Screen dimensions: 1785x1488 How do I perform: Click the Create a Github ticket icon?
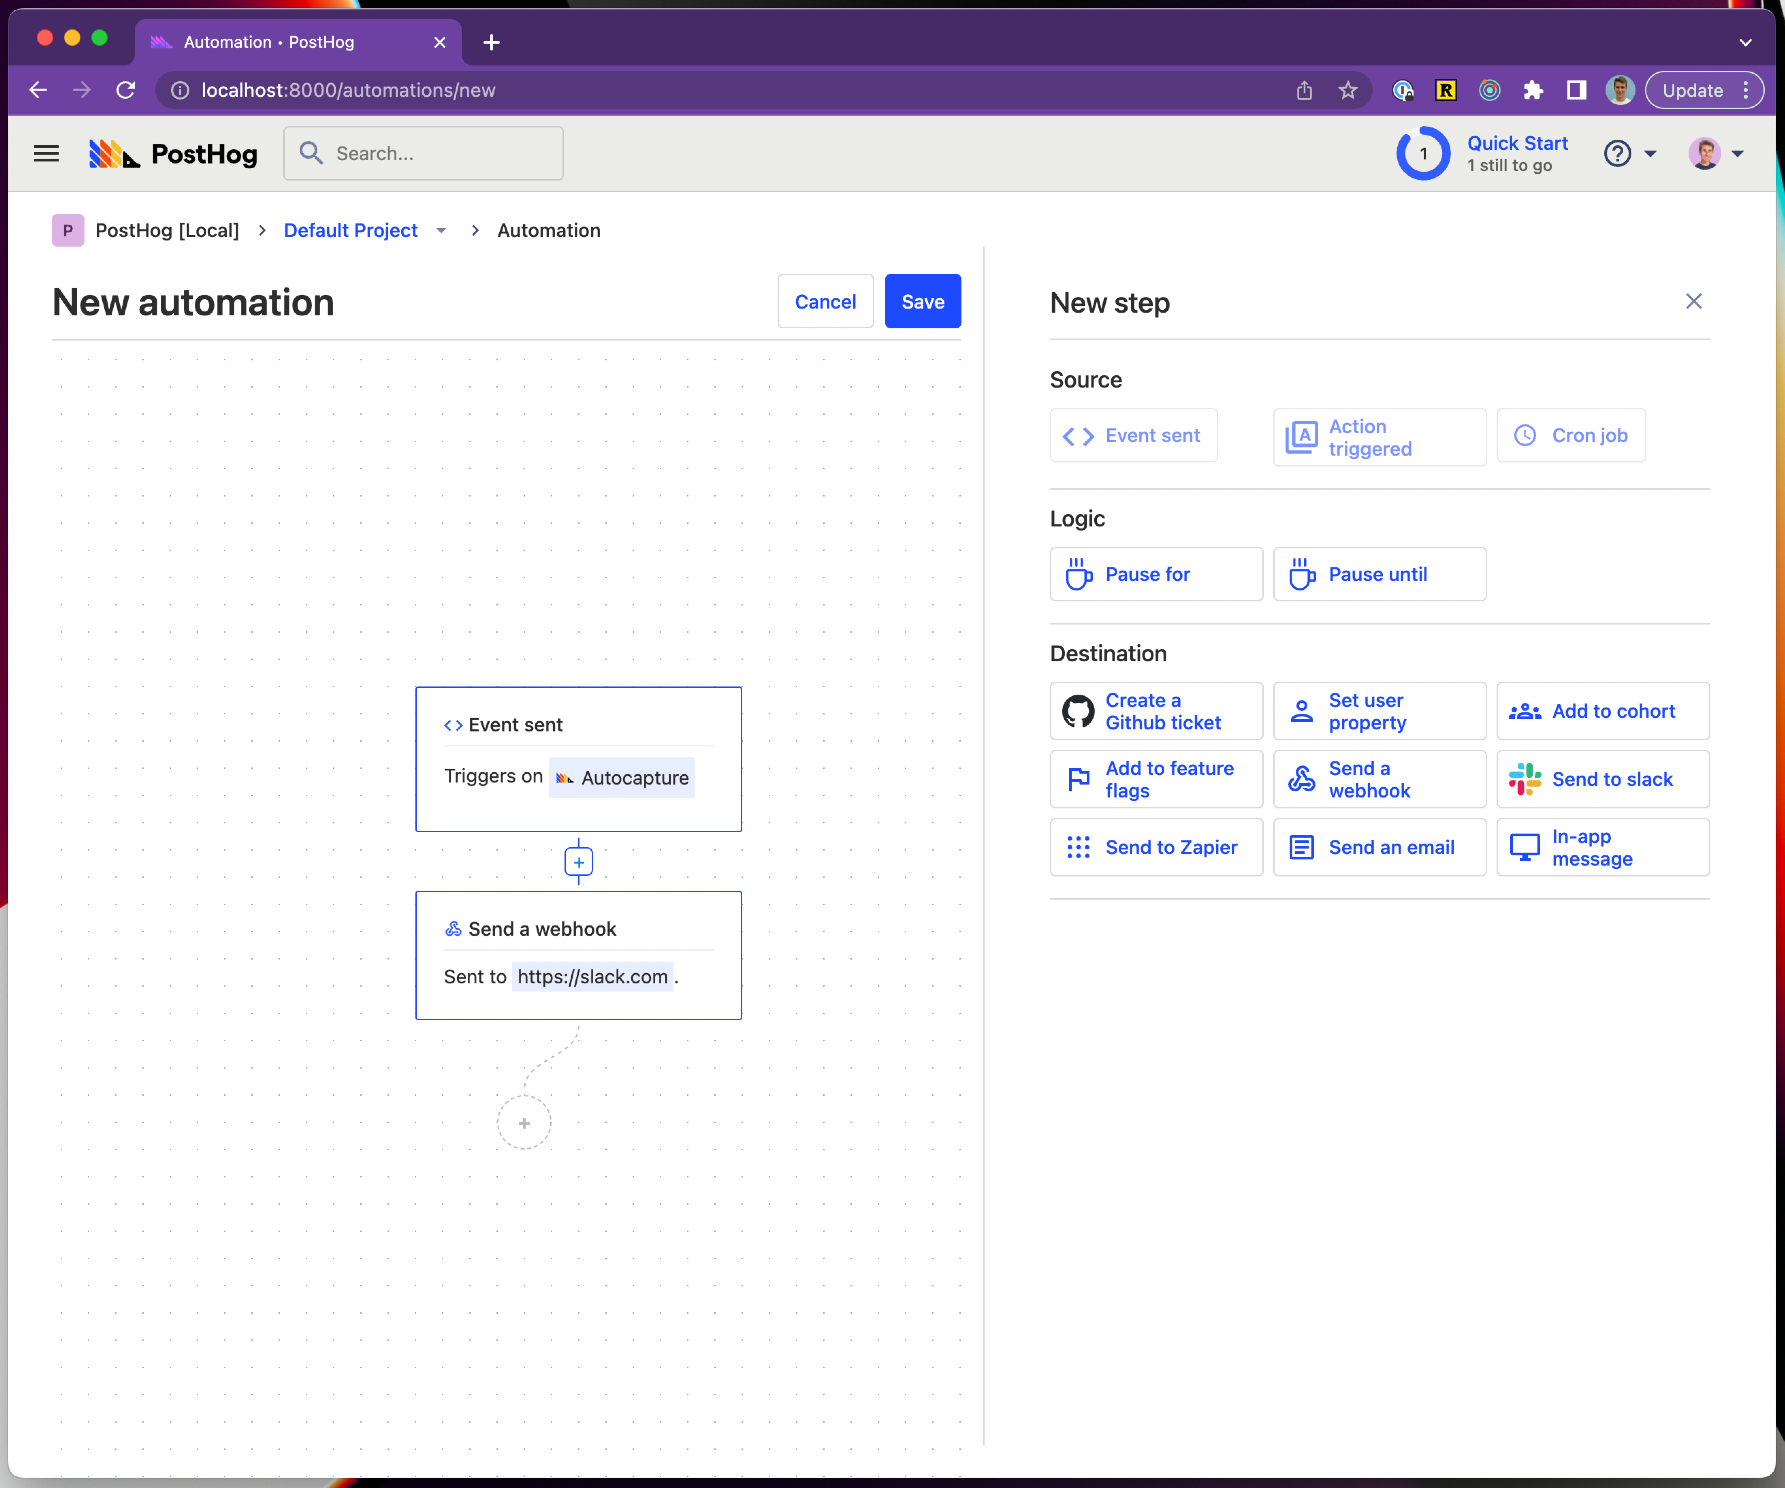(1078, 711)
